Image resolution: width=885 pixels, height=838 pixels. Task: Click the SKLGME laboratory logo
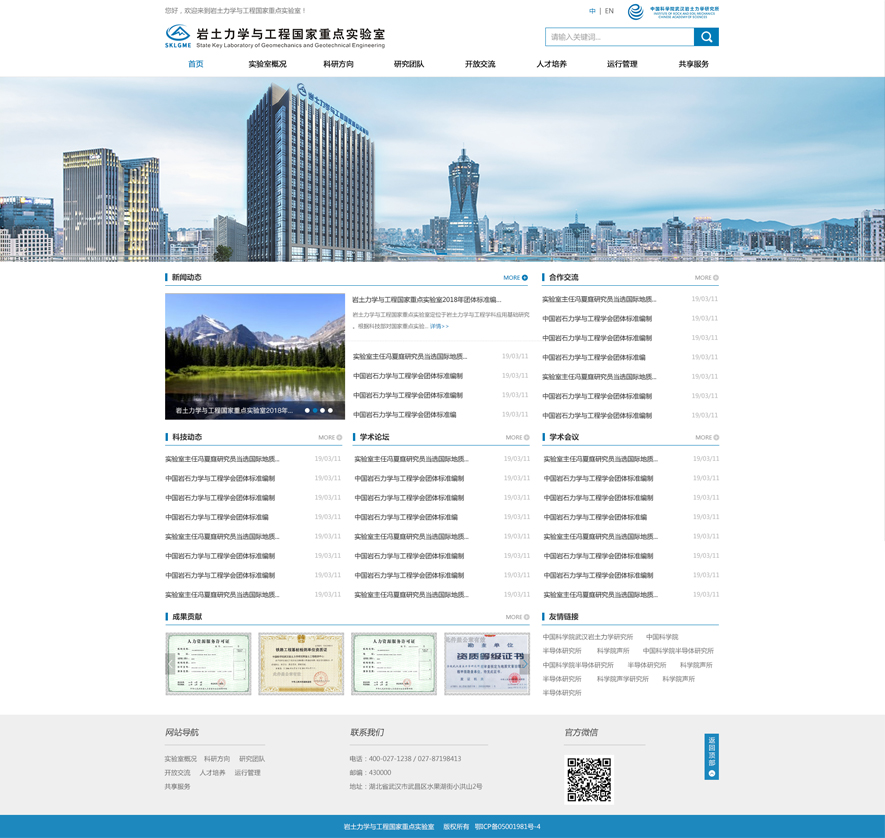point(275,37)
